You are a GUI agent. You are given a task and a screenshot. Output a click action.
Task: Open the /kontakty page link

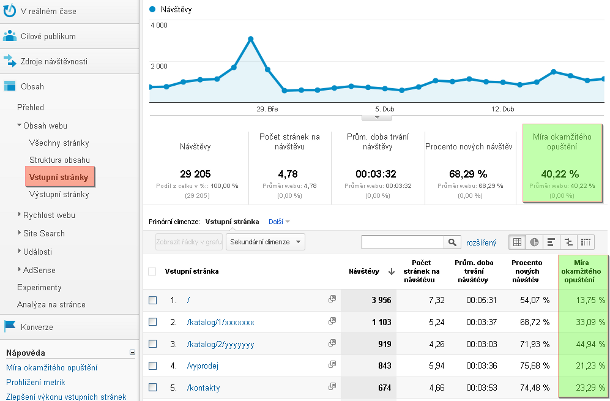pyautogui.click(x=203, y=388)
